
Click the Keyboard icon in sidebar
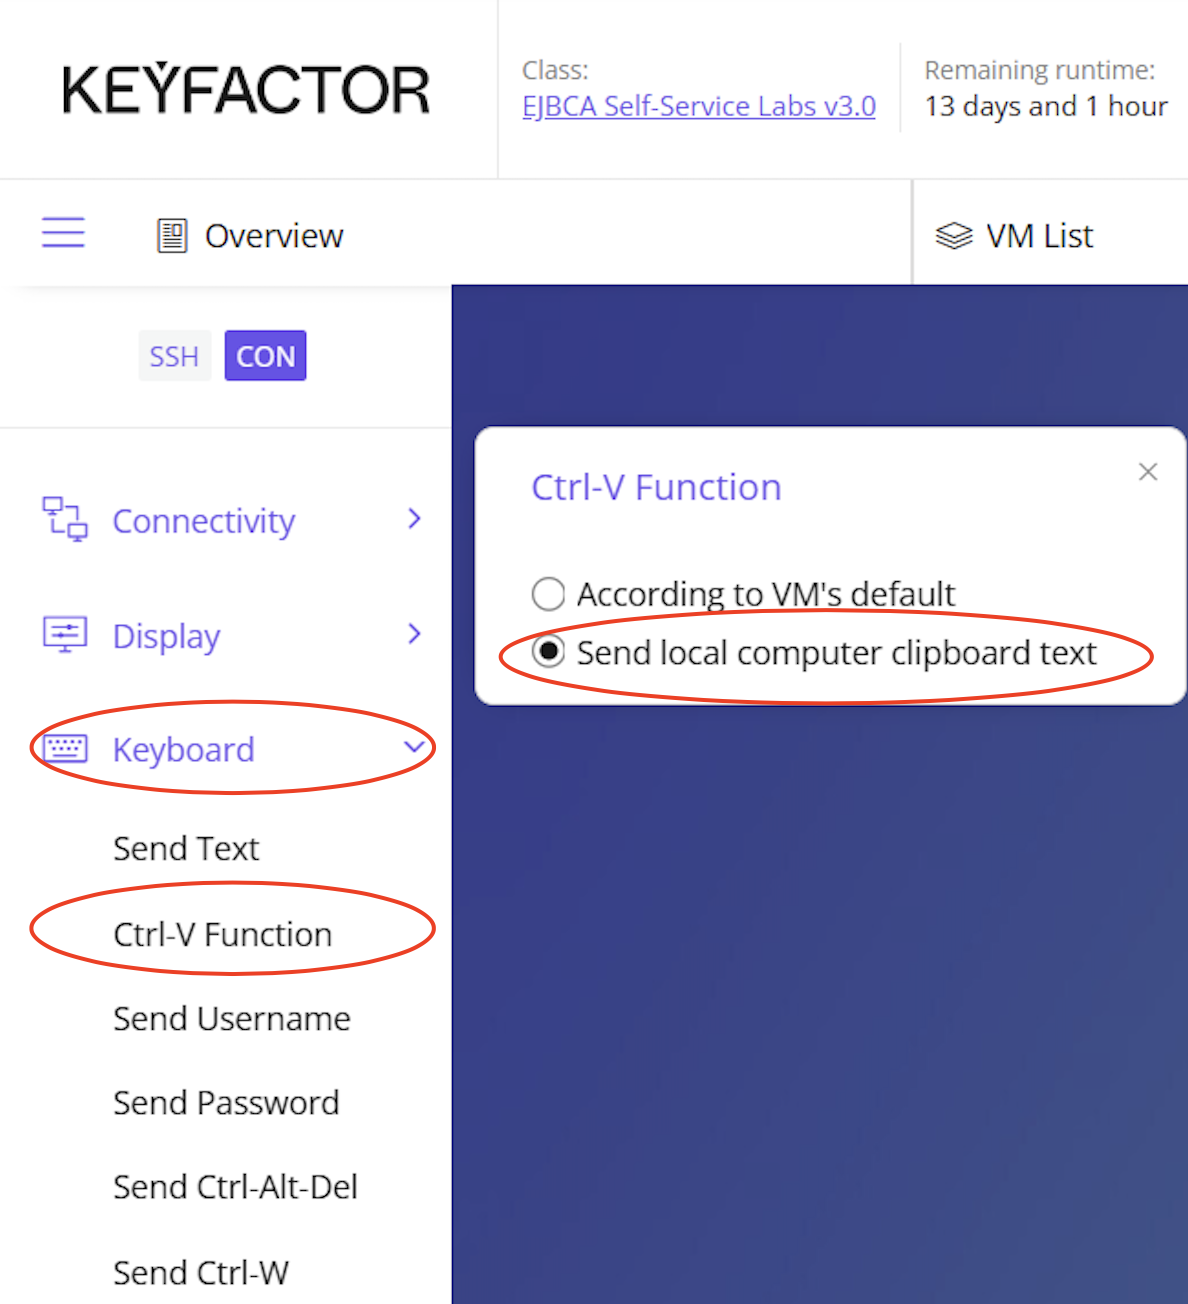(65, 749)
